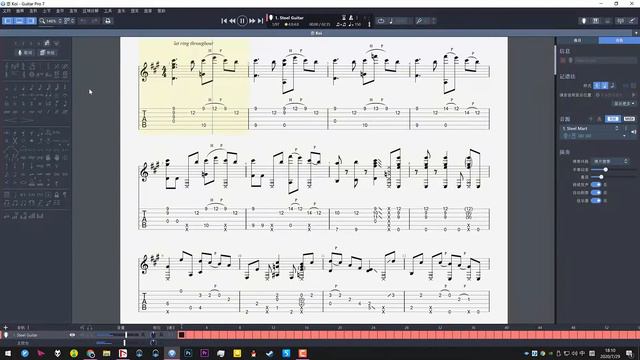Click the speaker icon beside Steel Mart

coord(633,132)
